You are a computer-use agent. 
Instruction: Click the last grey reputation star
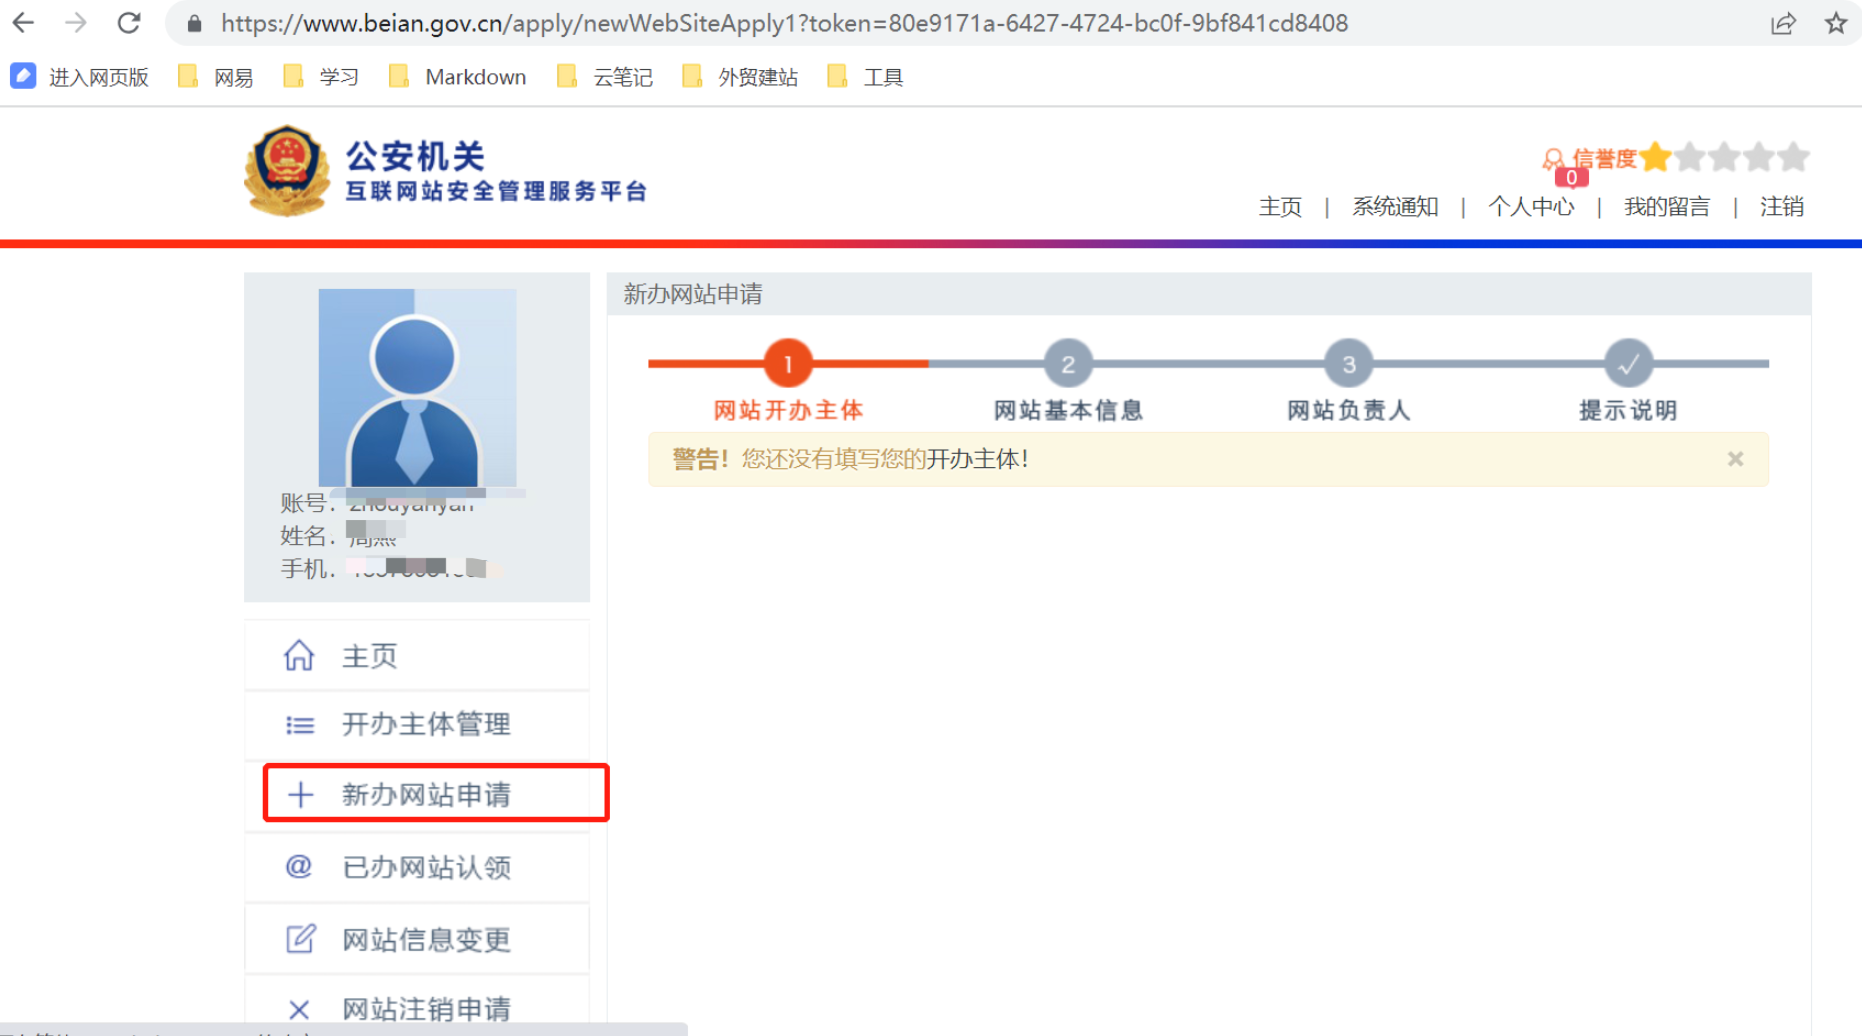click(1794, 157)
